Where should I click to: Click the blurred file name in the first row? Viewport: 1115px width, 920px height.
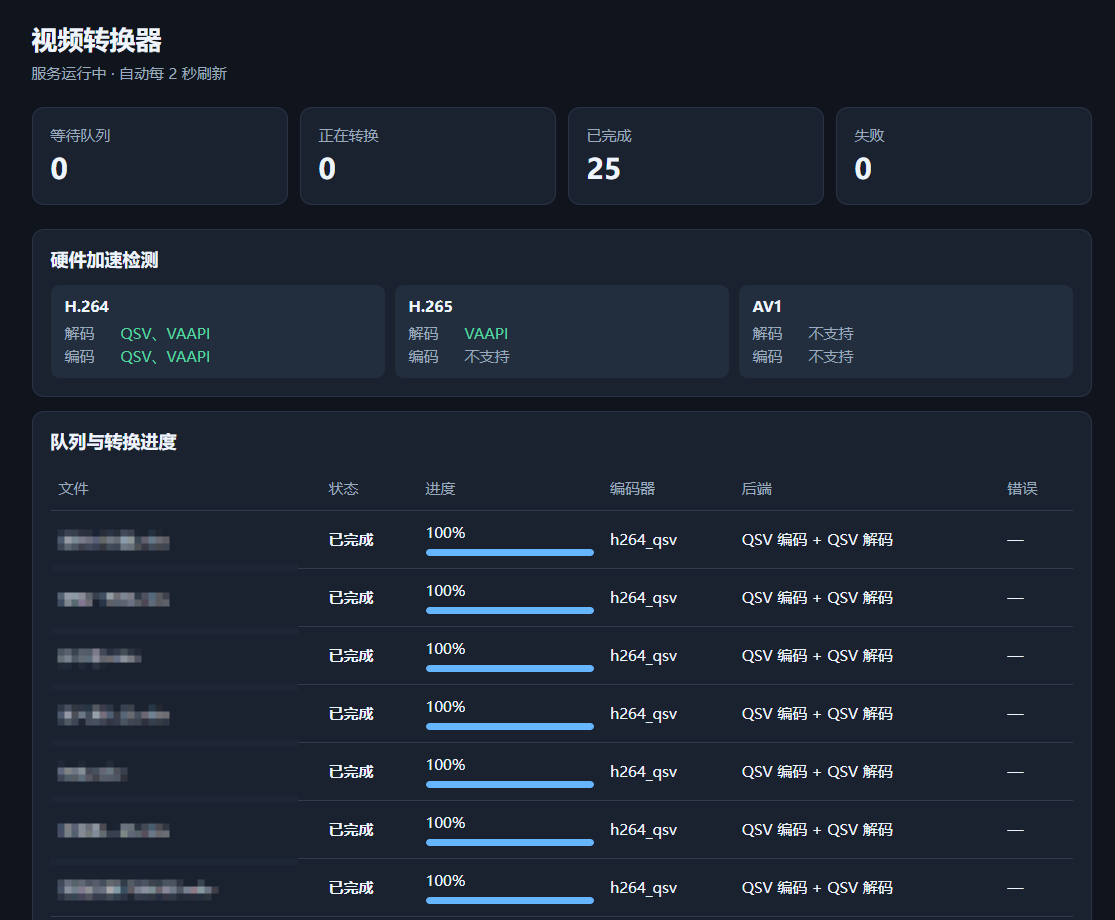tap(114, 540)
